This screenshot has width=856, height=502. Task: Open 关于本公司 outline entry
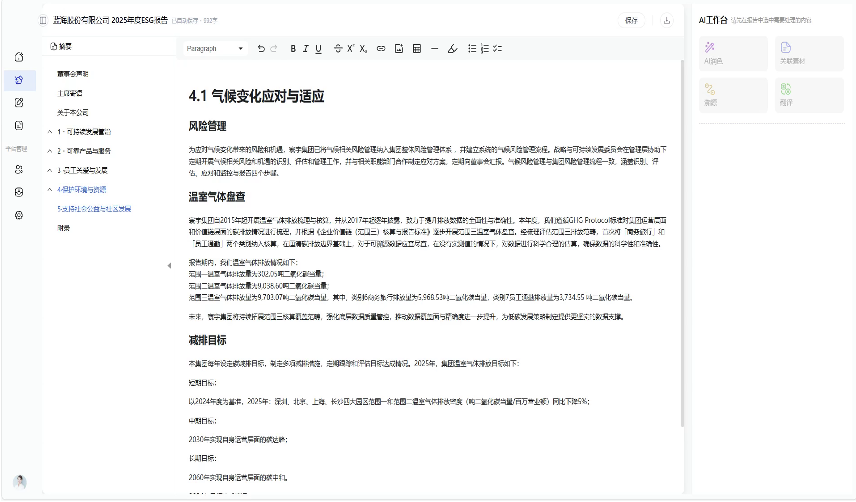[73, 112]
